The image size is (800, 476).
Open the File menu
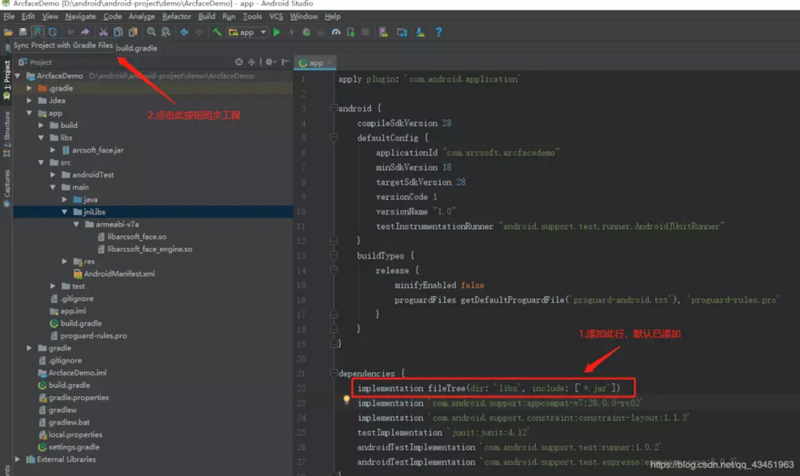coord(9,16)
